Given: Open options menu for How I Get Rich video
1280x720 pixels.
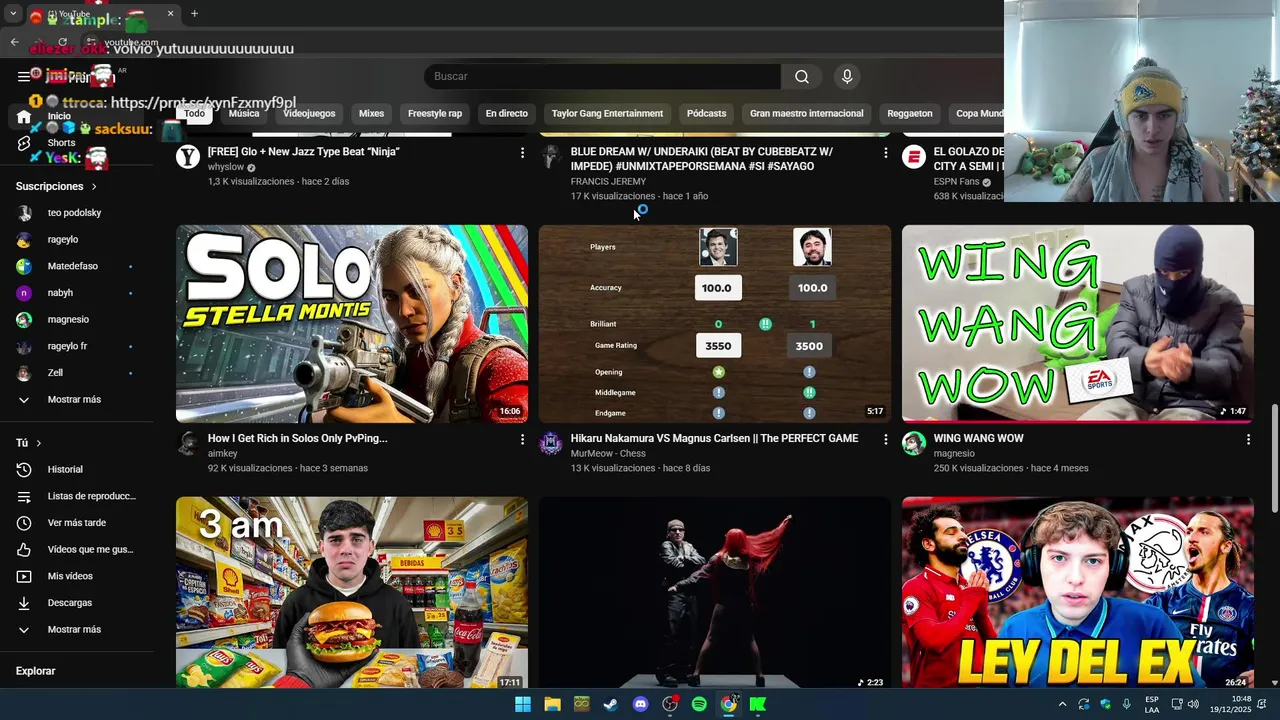Looking at the screenshot, I should (522, 439).
